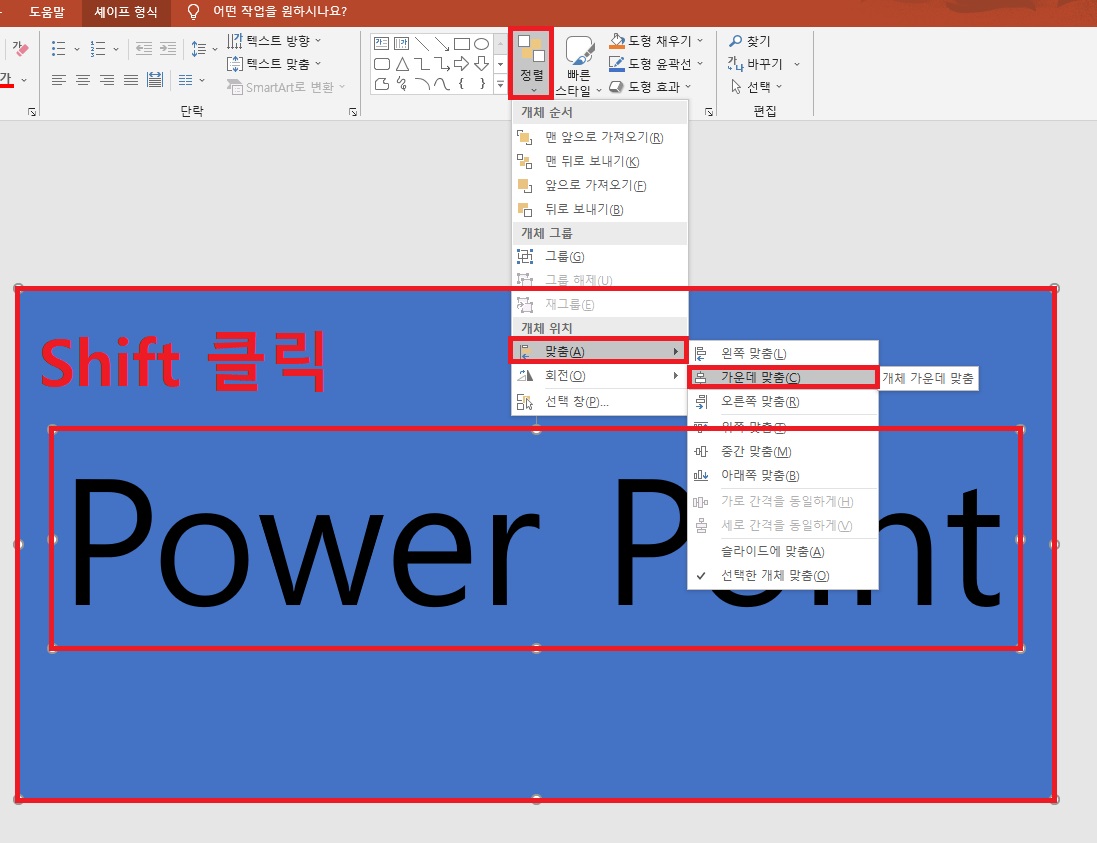Center the paragraph text

[x=83, y=80]
